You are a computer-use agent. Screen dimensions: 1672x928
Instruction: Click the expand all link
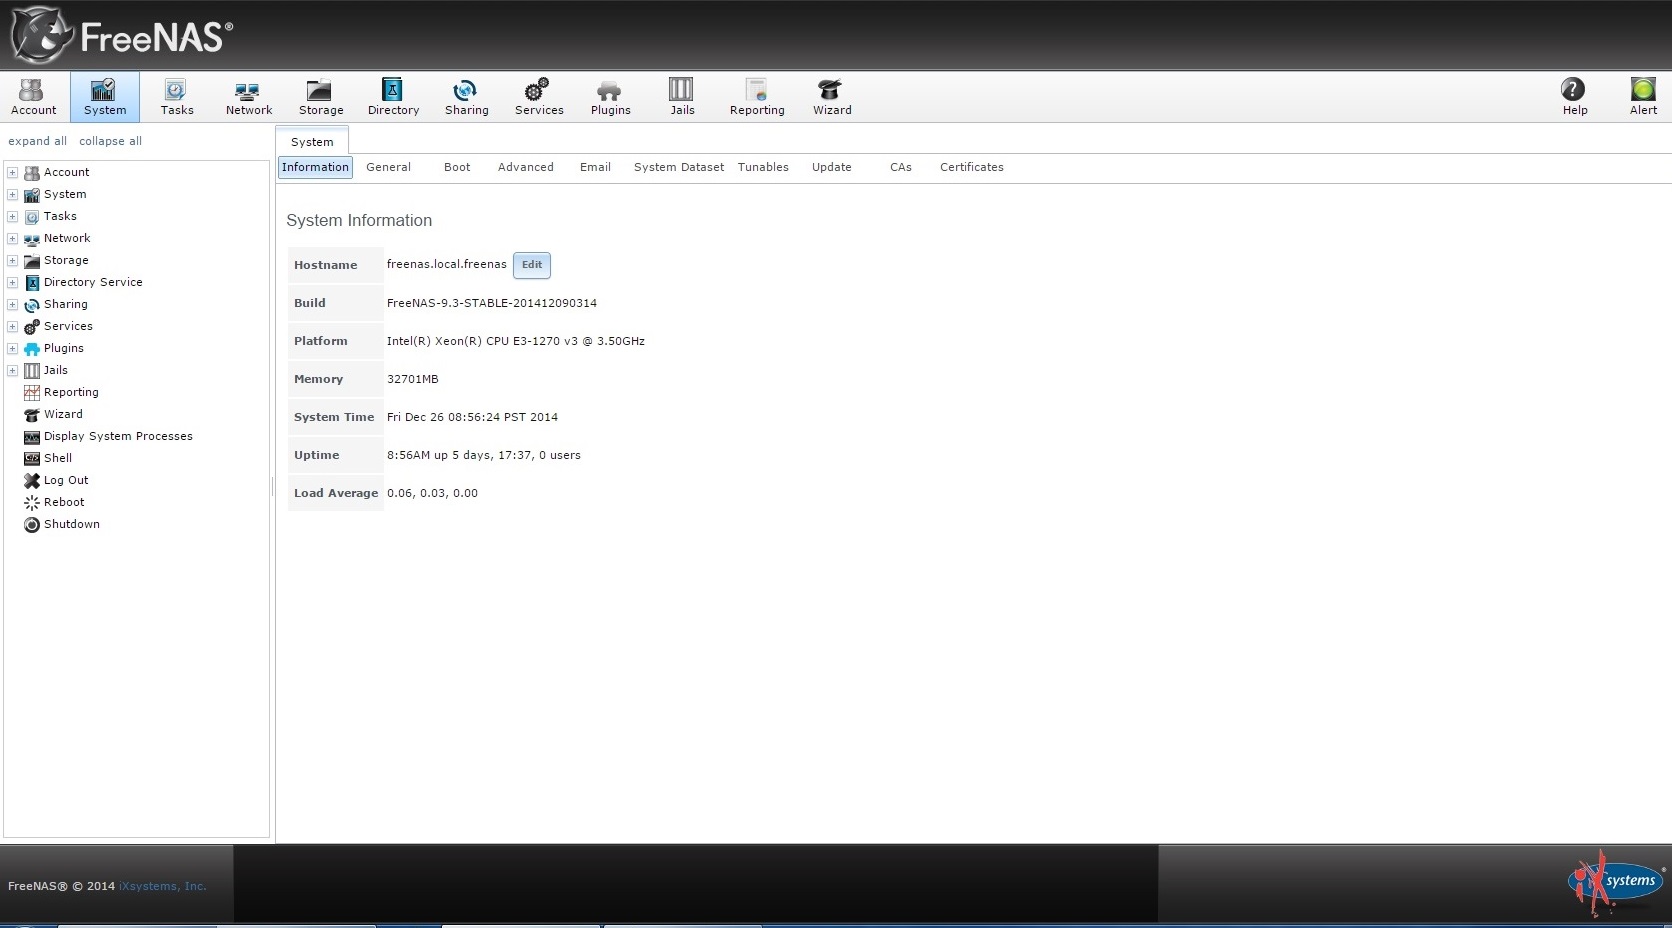[38, 141]
